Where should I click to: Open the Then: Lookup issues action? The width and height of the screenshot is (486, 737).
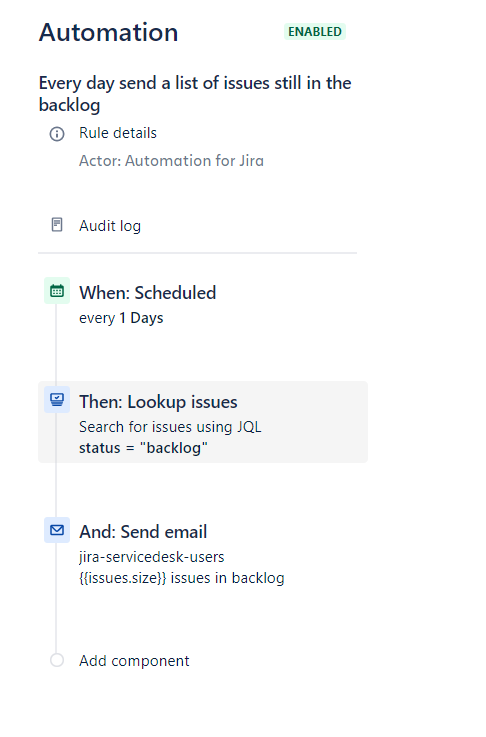[203, 422]
